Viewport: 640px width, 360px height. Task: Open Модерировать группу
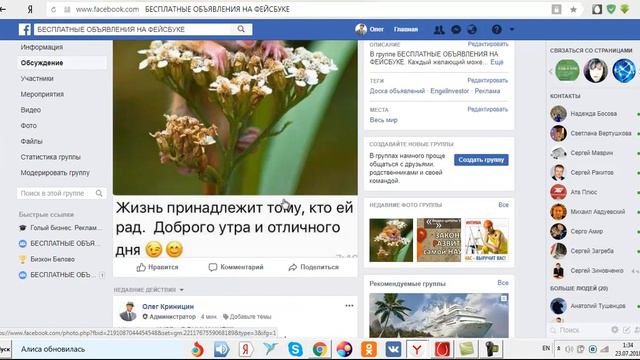pos(55,173)
